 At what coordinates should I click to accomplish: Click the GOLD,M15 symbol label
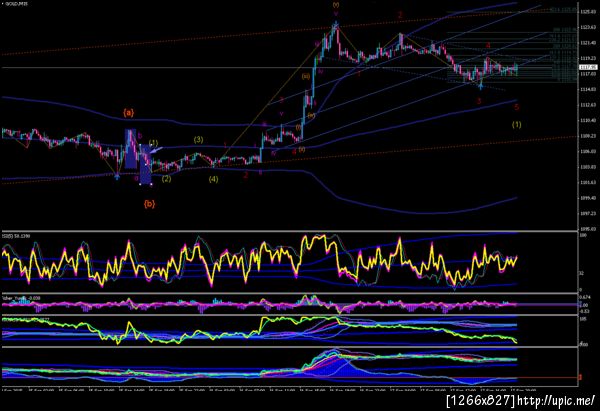coord(14,3)
